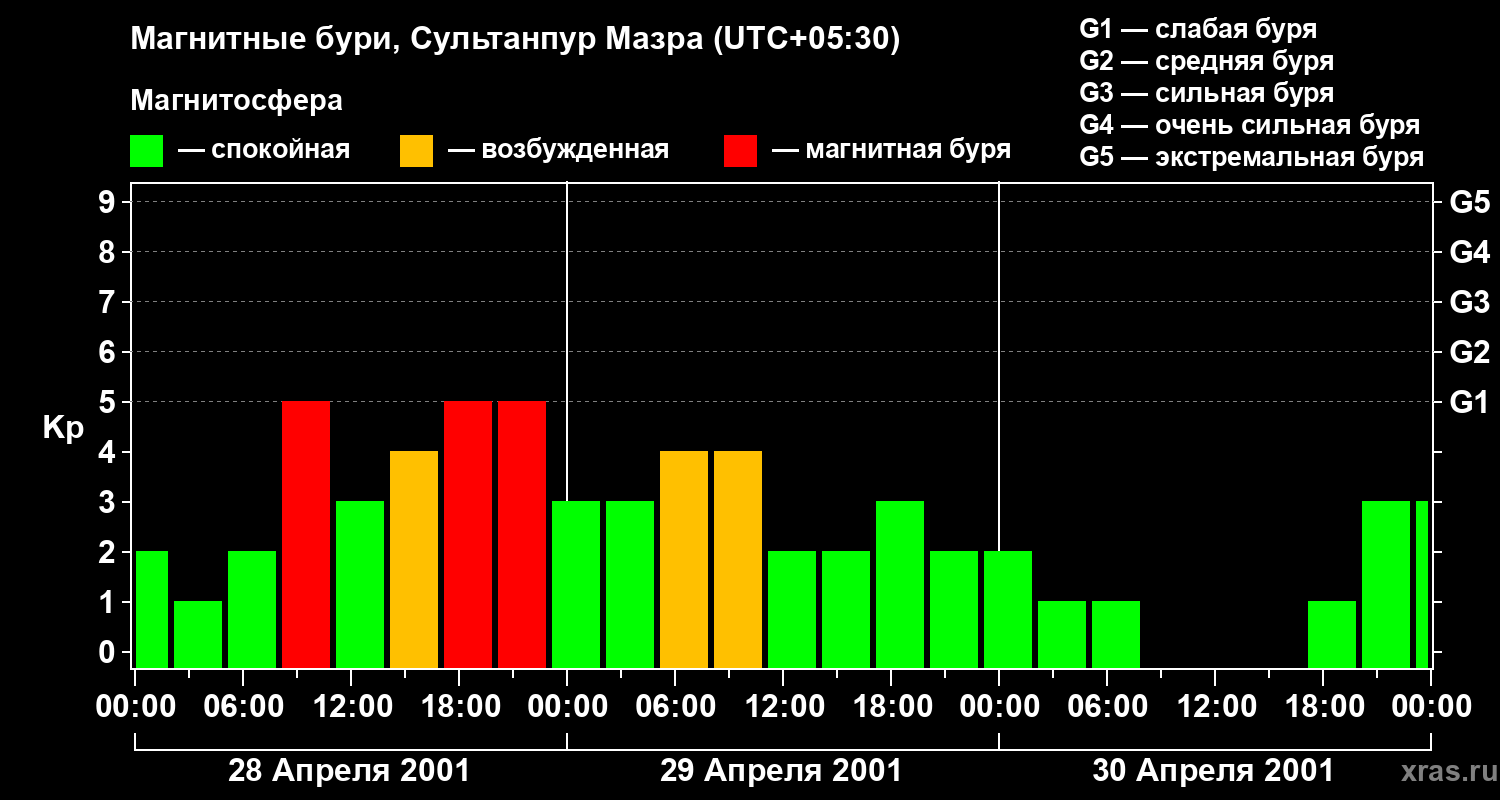Click the single yellow Kp 4 bar on 28 April
Viewport: 1500px width, 800px height.
tap(414, 560)
